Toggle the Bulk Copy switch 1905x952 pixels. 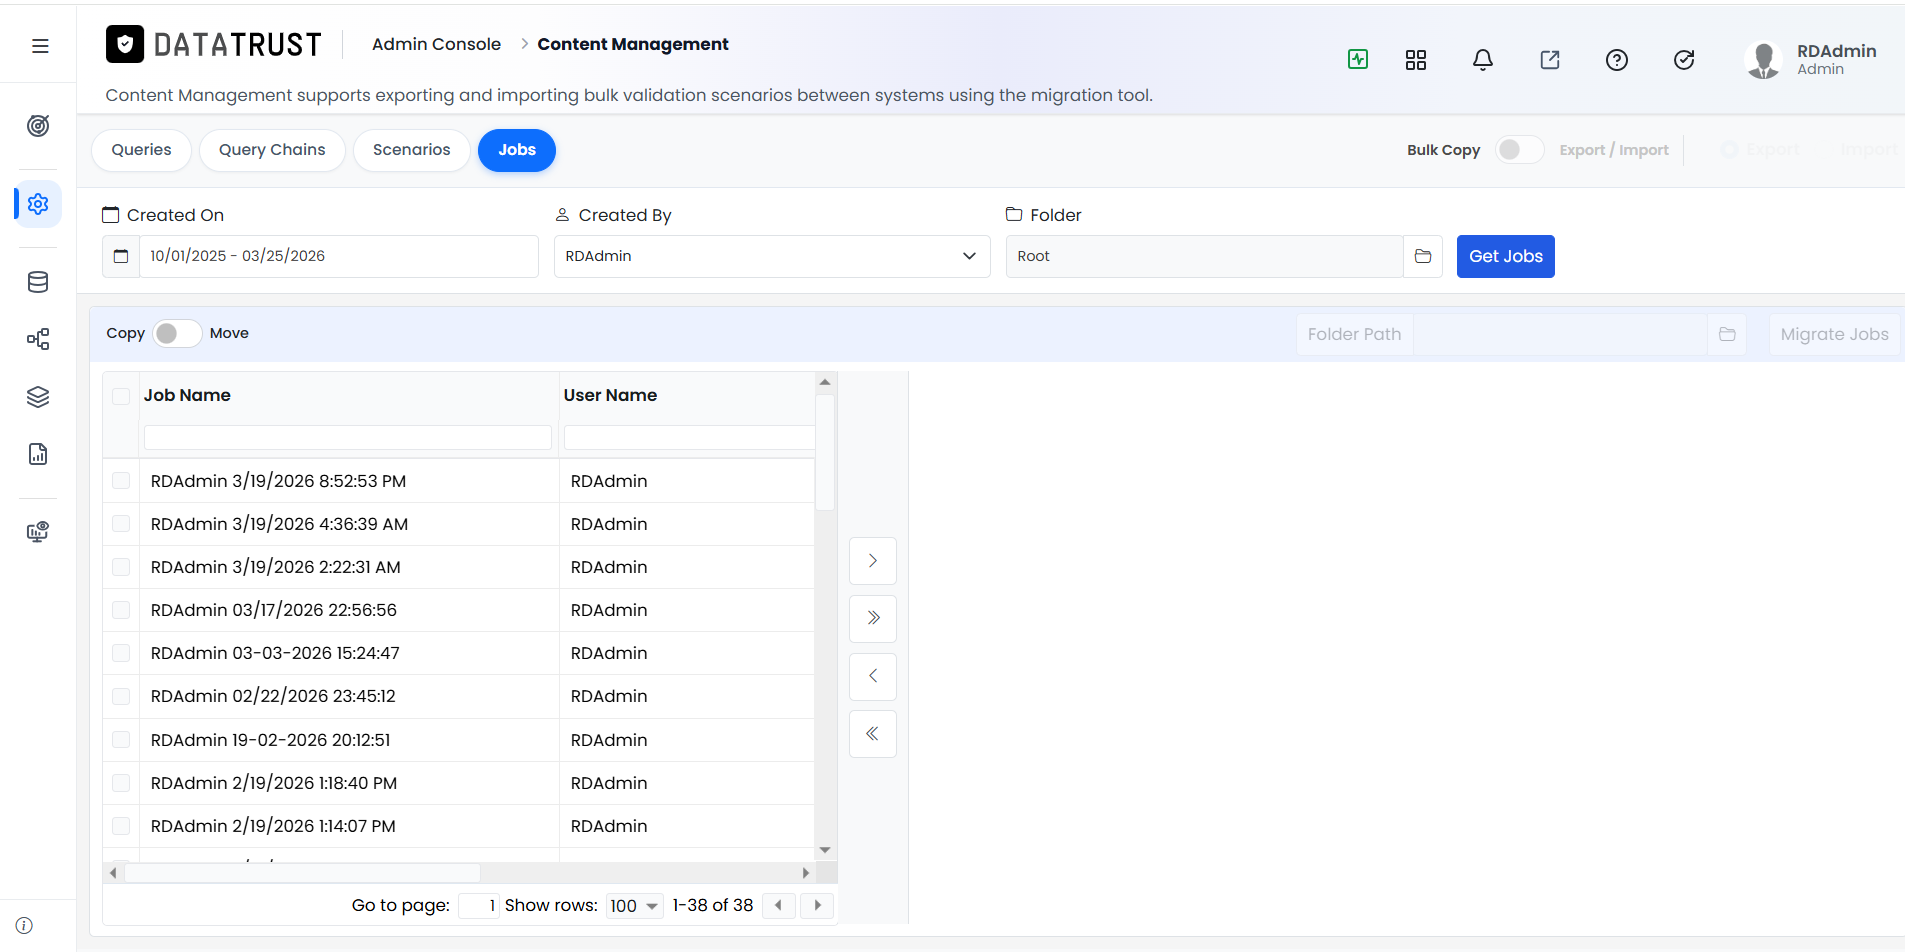point(1519,149)
